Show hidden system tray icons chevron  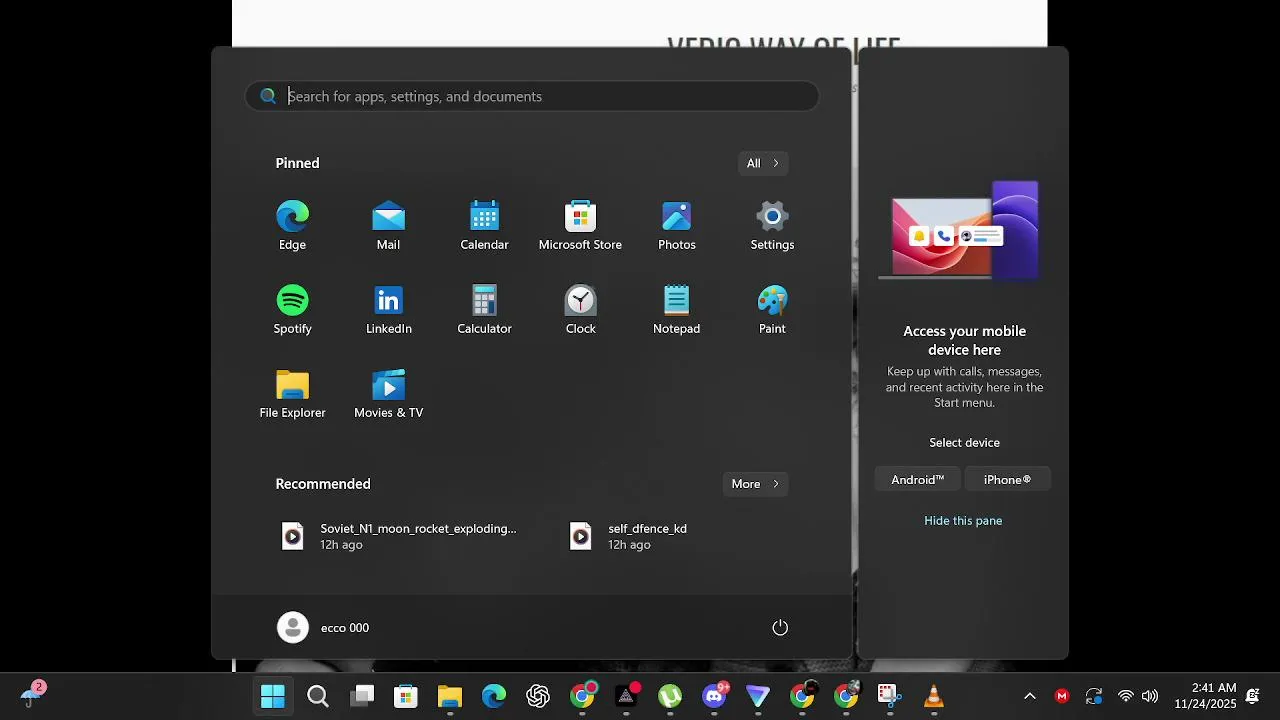tap(1029, 696)
